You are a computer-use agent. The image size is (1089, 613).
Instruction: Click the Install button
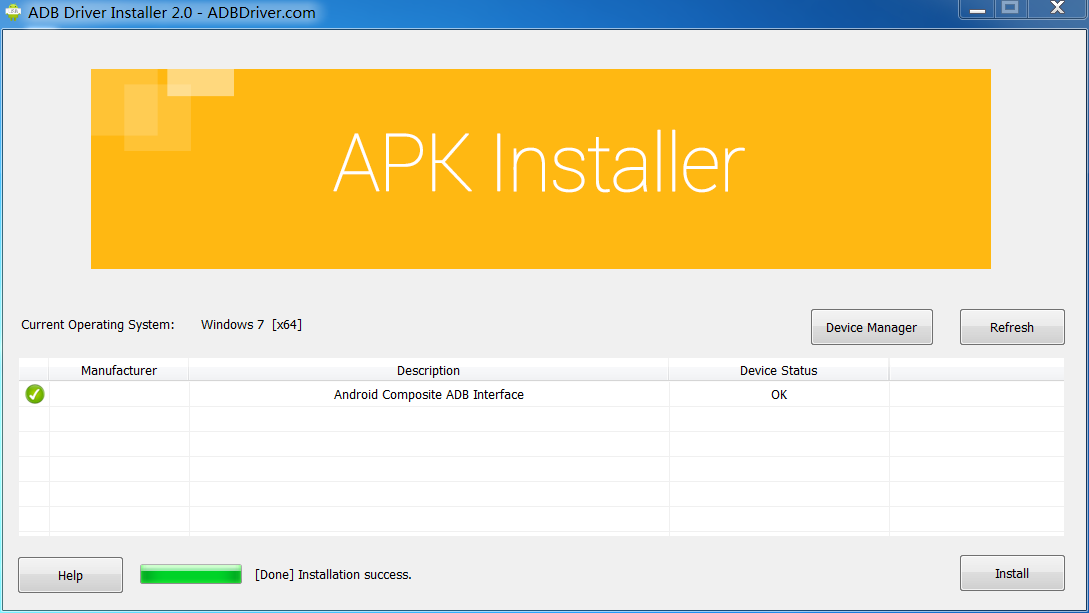[x=1011, y=574]
